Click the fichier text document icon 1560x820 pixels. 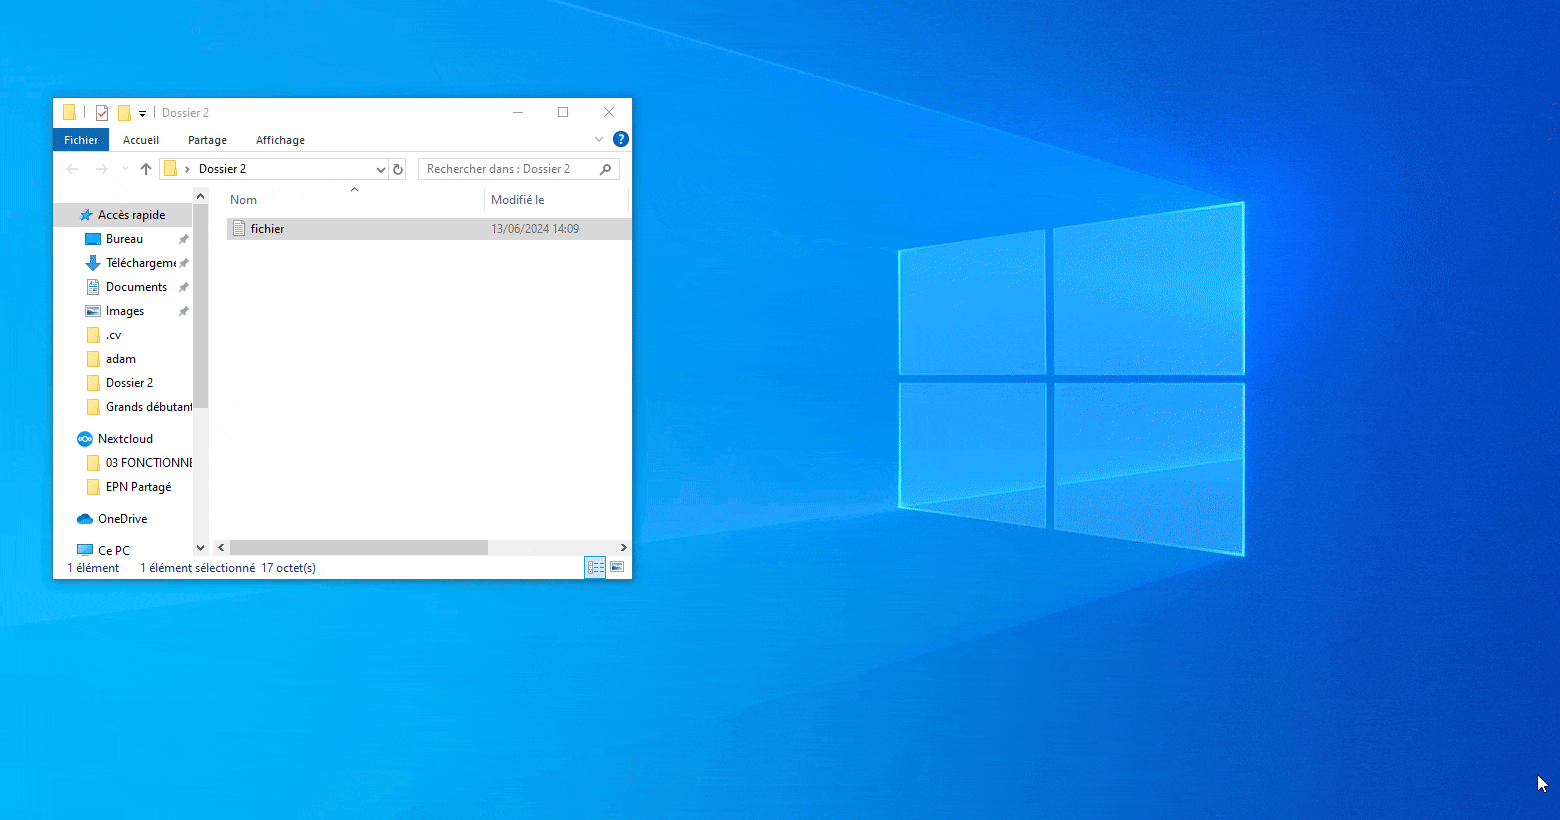coord(239,229)
